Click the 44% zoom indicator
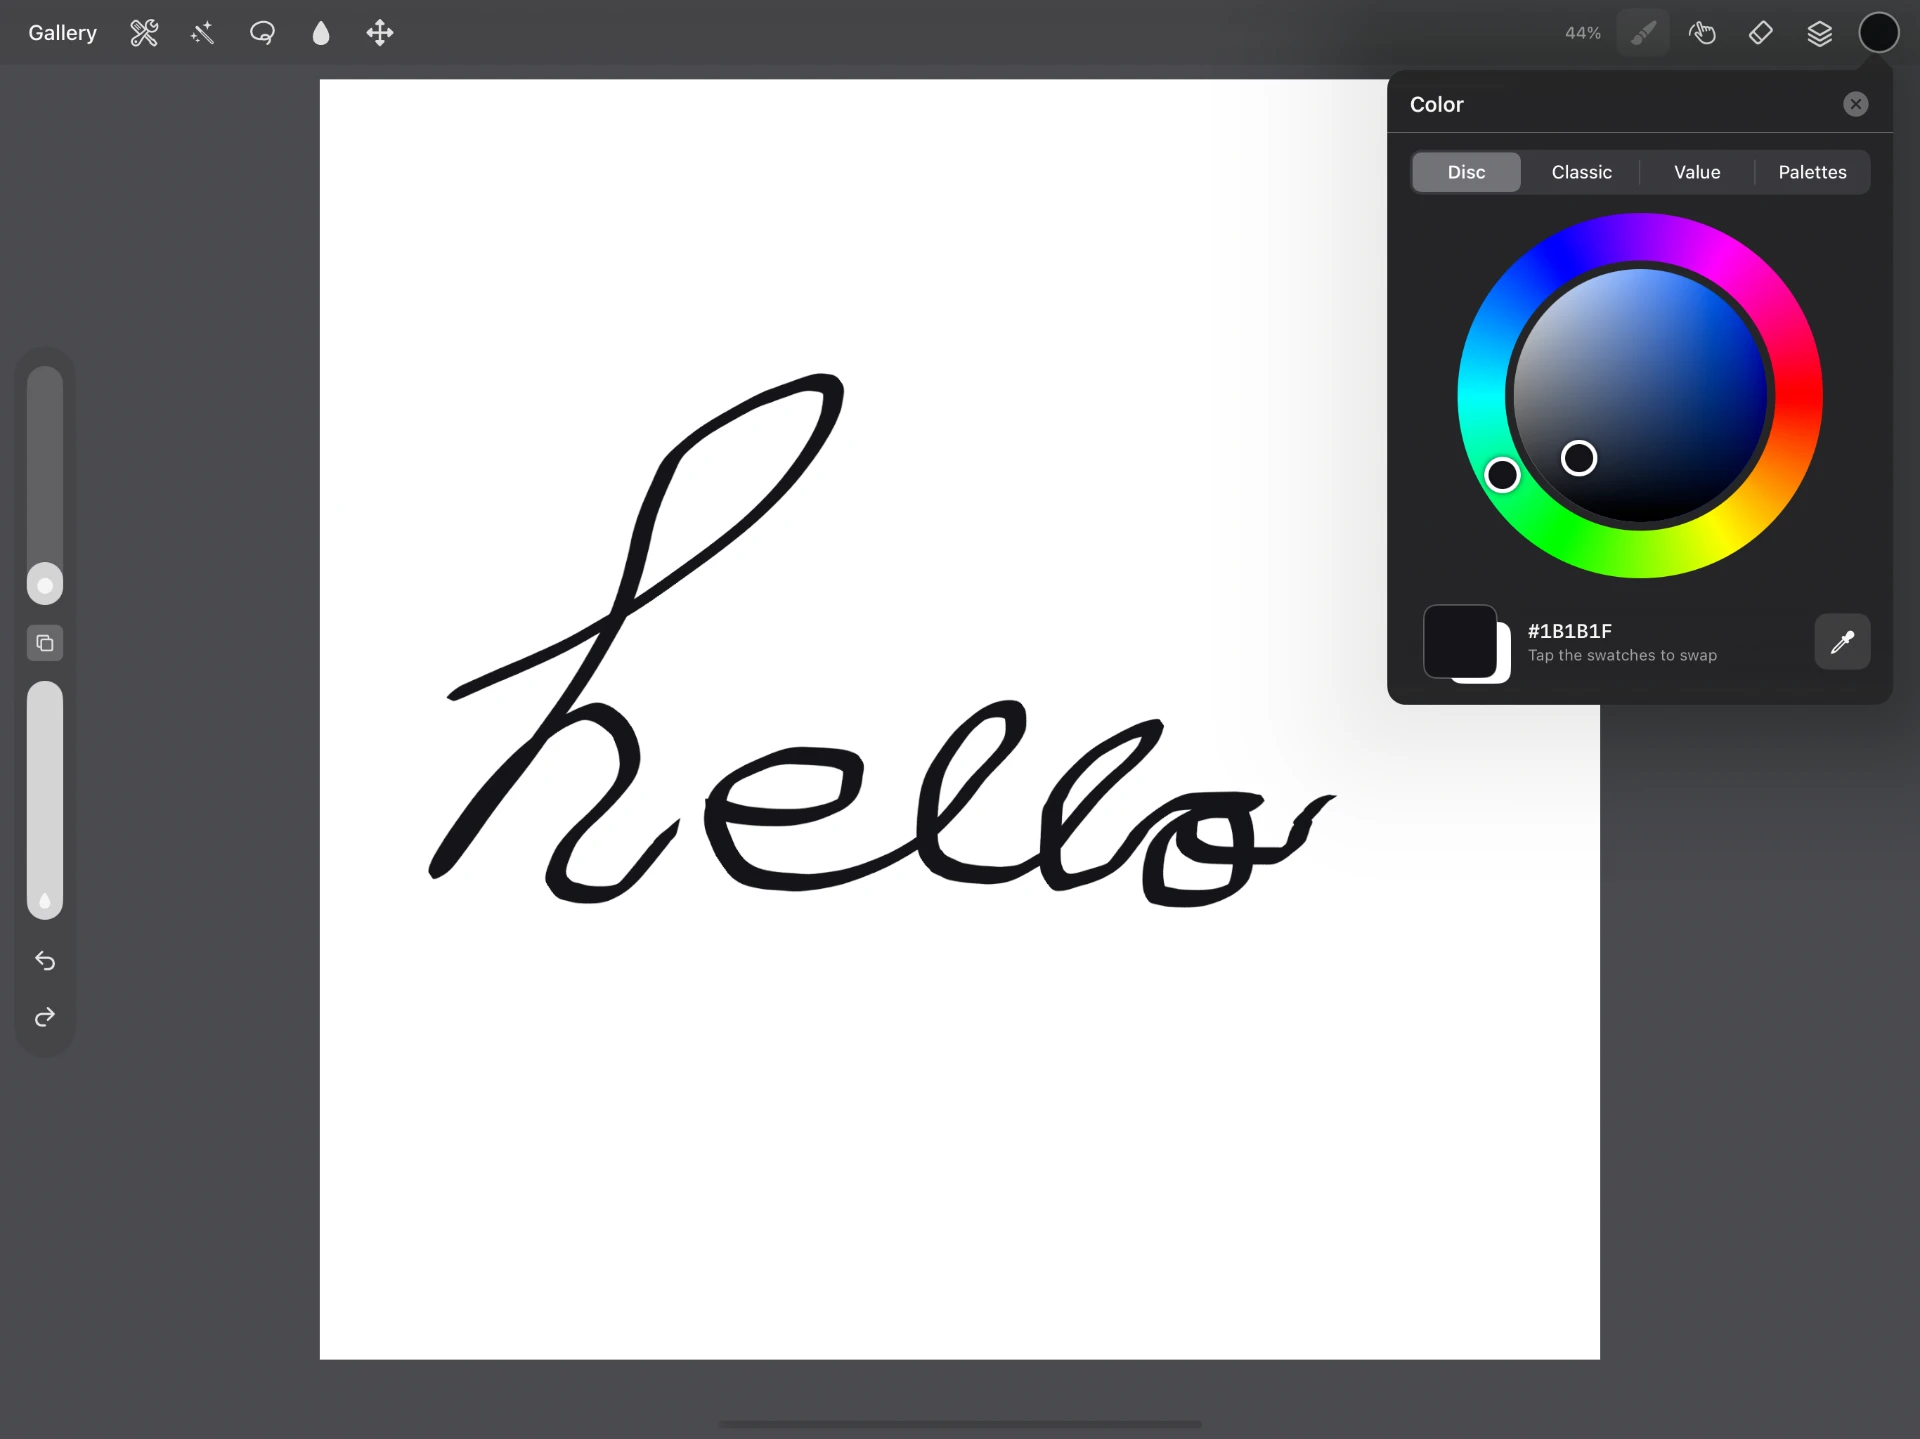The height and width of the screenshot is (1439, 1920). pos(1582,33)
